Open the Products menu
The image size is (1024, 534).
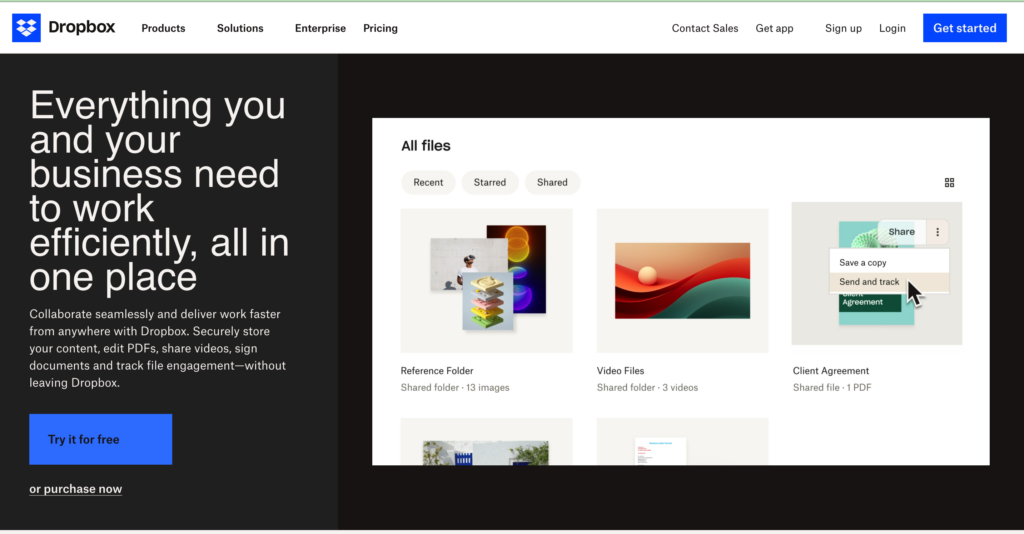coord(163,28)
